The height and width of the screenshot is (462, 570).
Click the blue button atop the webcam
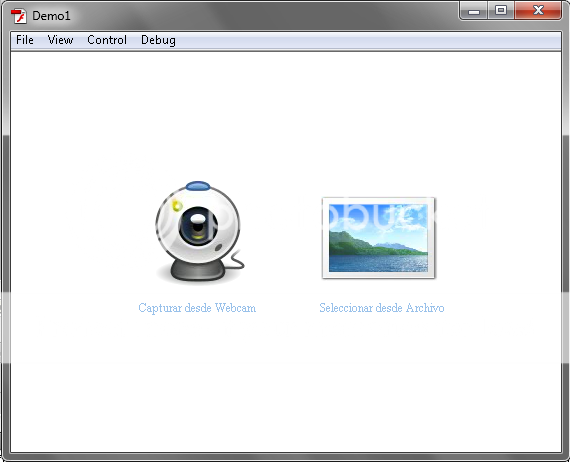198,186
